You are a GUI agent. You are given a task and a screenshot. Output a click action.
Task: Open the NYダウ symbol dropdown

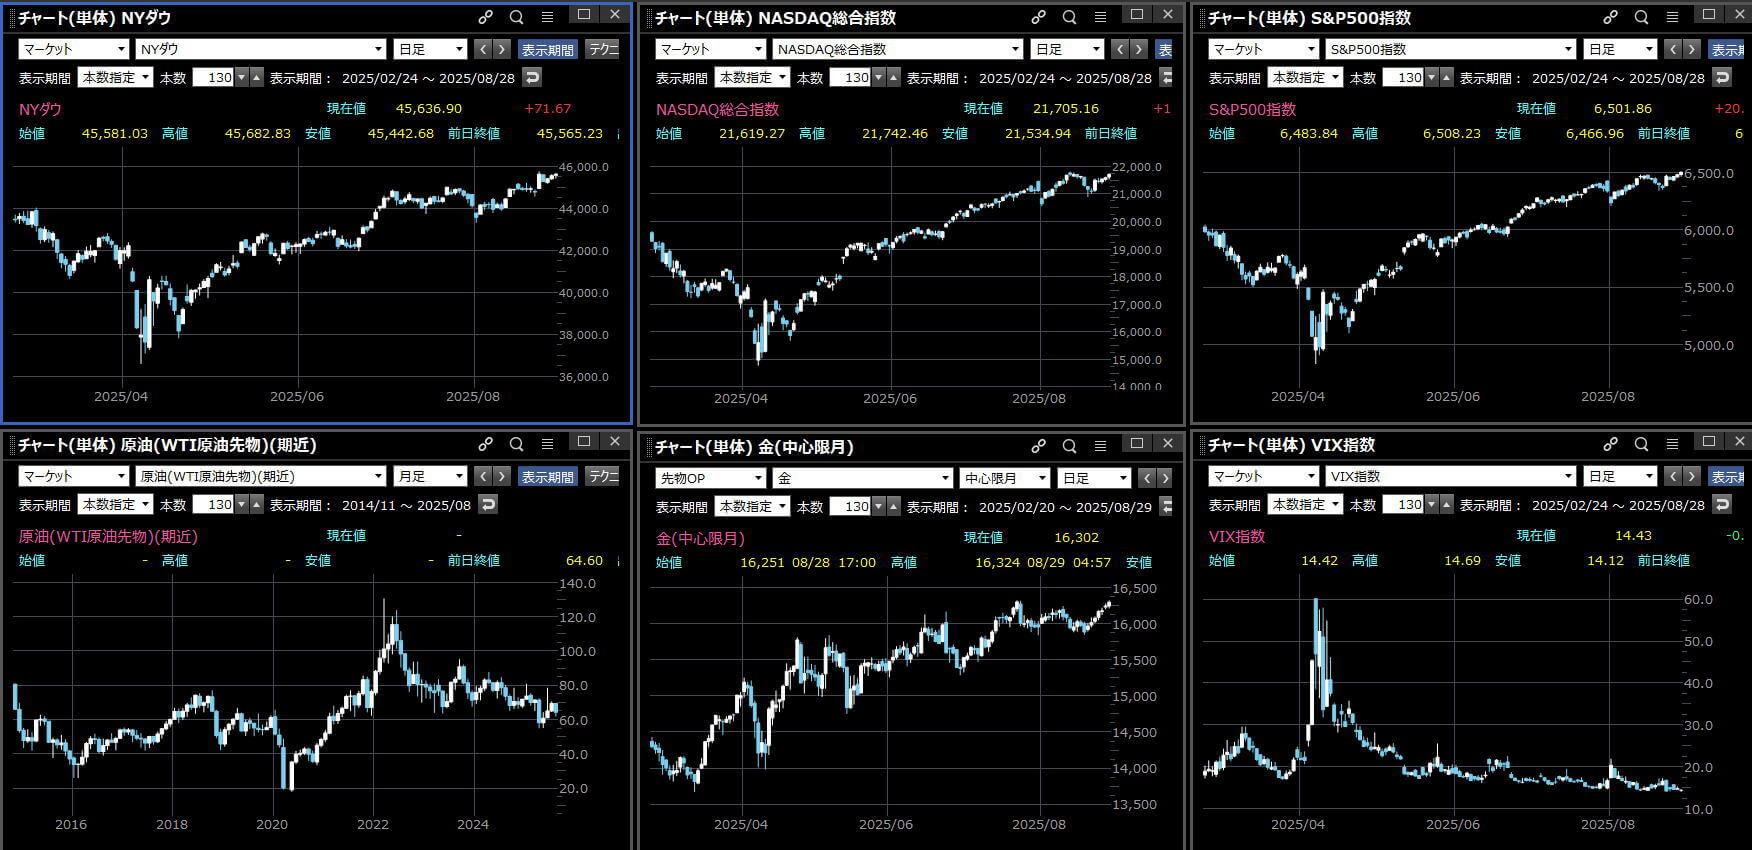point(260,49)
